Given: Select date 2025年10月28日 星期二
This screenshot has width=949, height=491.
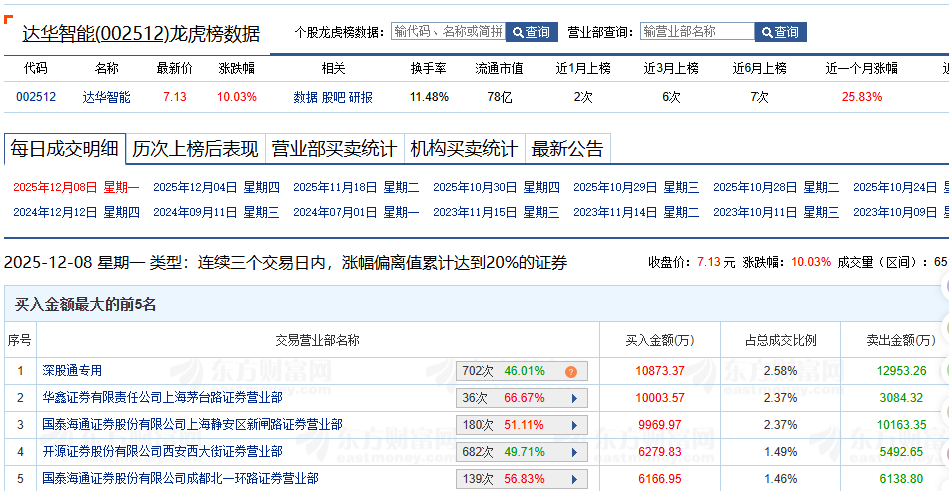Looking at the screenshot, I should click(x=776, y=187).
